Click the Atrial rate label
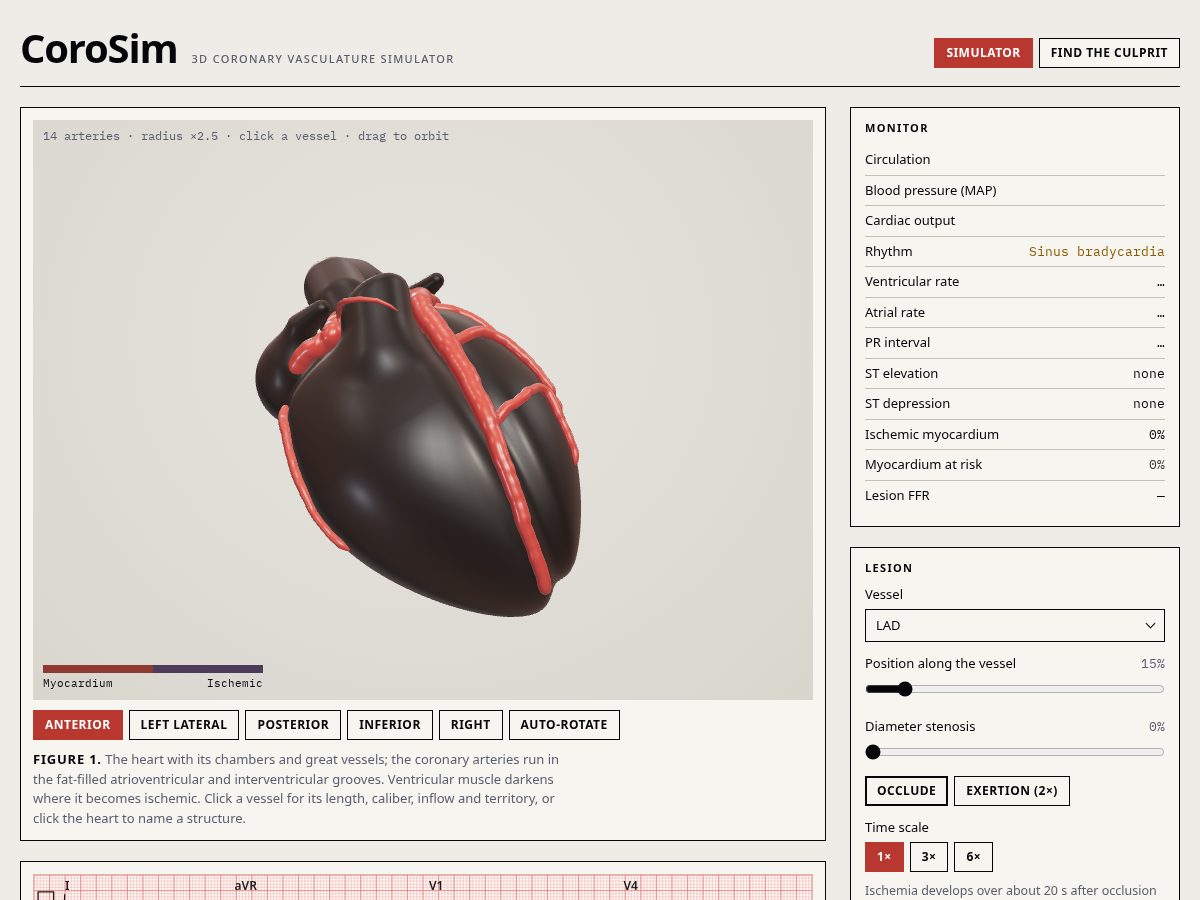 pyautogui.click(x=895, y=312)
